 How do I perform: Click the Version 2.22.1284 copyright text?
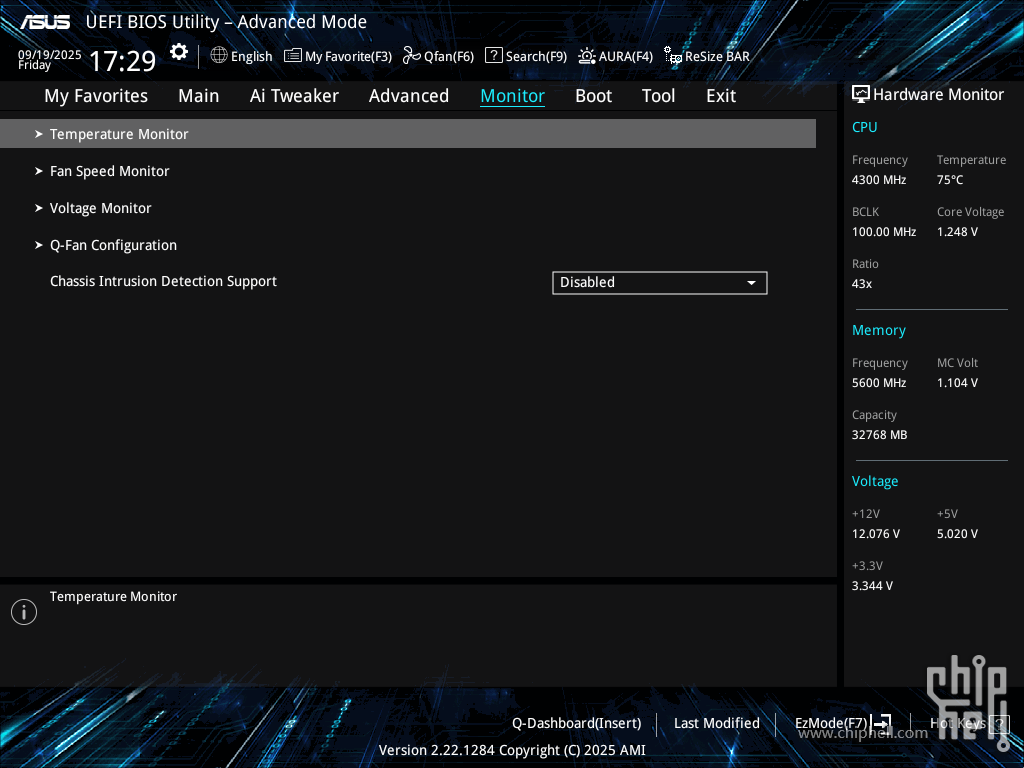pyautogui.click(x=512, y=750)
